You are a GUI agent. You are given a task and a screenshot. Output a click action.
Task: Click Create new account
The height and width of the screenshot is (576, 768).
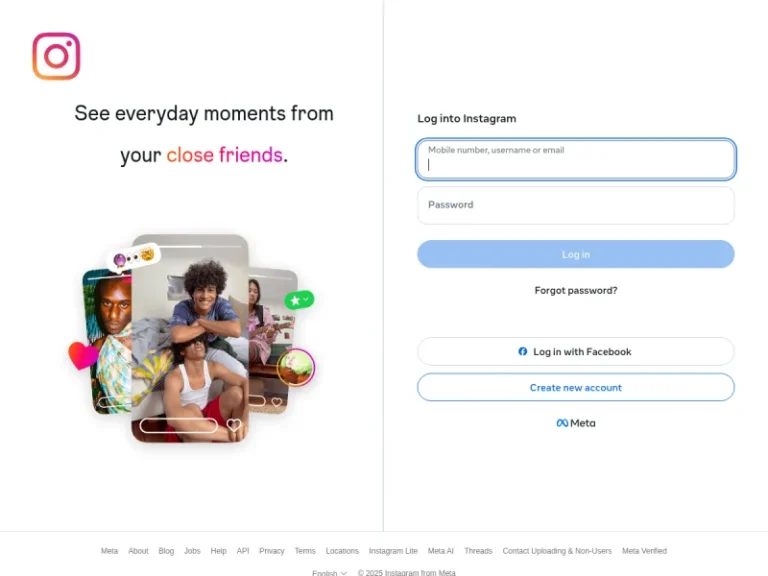[x=576, y=387]
